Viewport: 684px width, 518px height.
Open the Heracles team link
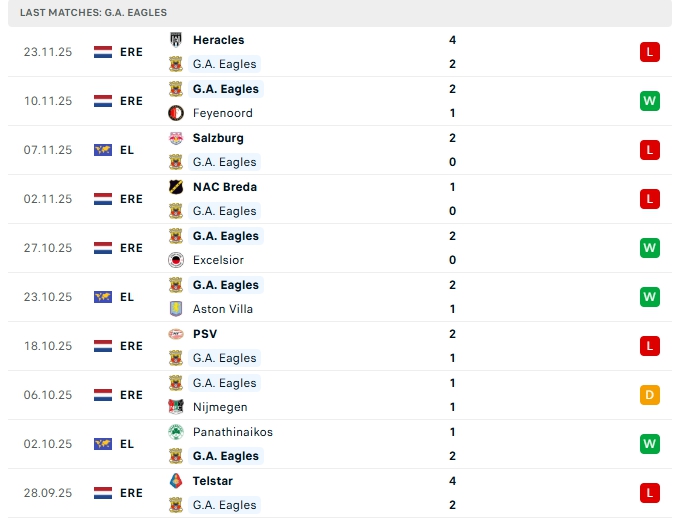point(218,40)
